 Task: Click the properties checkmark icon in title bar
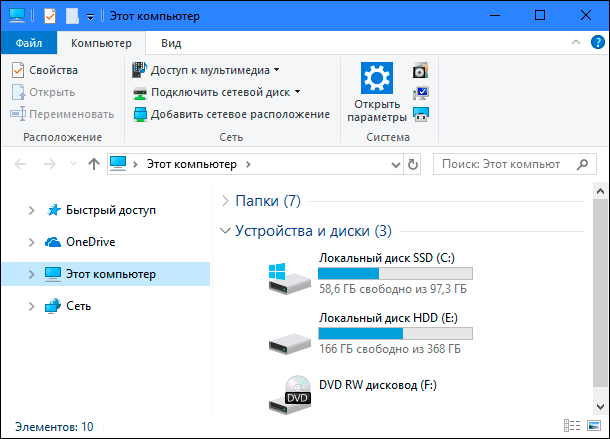[x=50, y=16]
